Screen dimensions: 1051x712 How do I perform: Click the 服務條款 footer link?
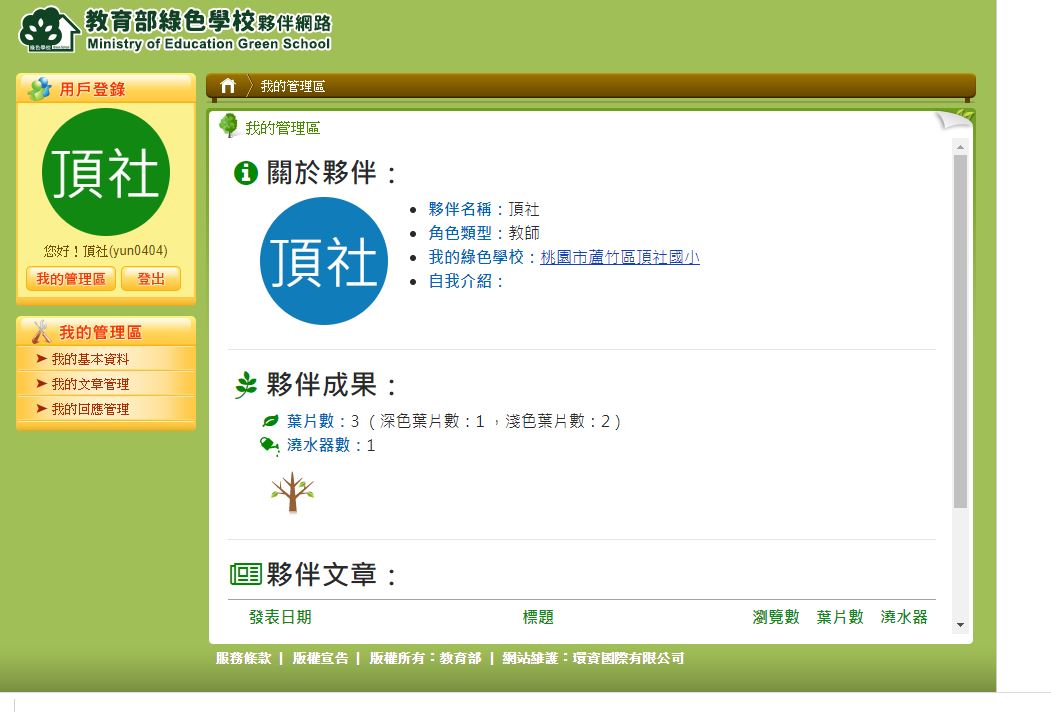243,658
